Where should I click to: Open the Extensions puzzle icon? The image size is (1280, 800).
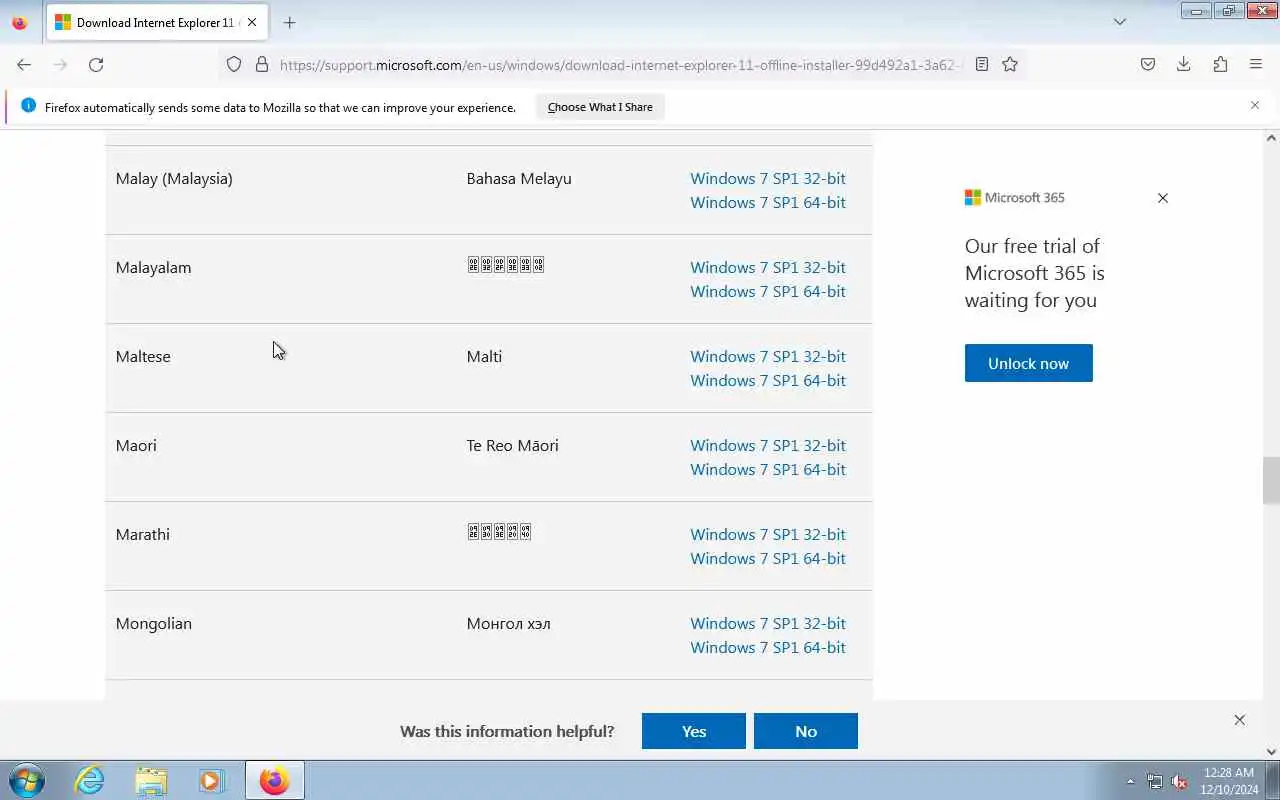pyautogui.click(x=1220, y=64)
